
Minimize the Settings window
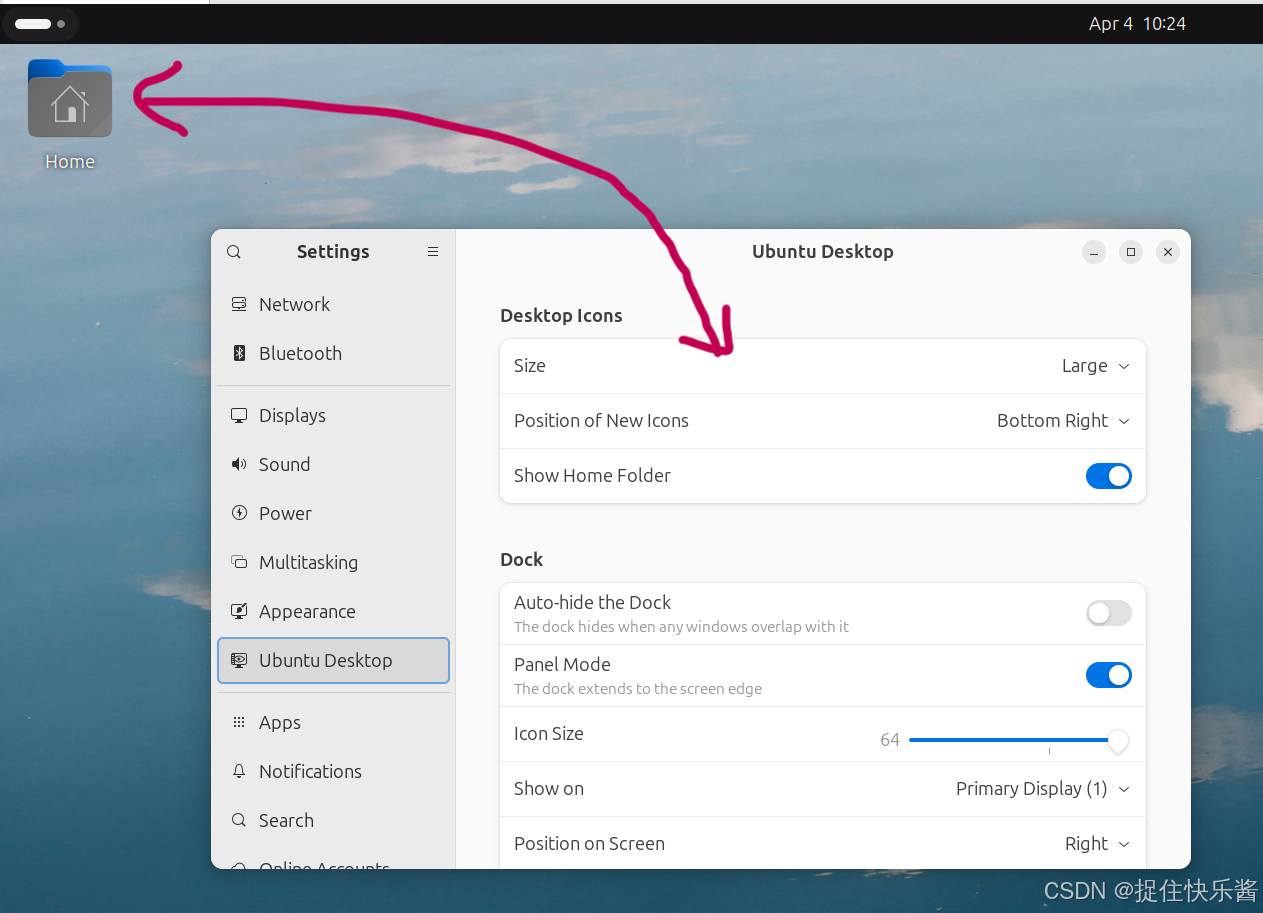(x=1094, y=252)
